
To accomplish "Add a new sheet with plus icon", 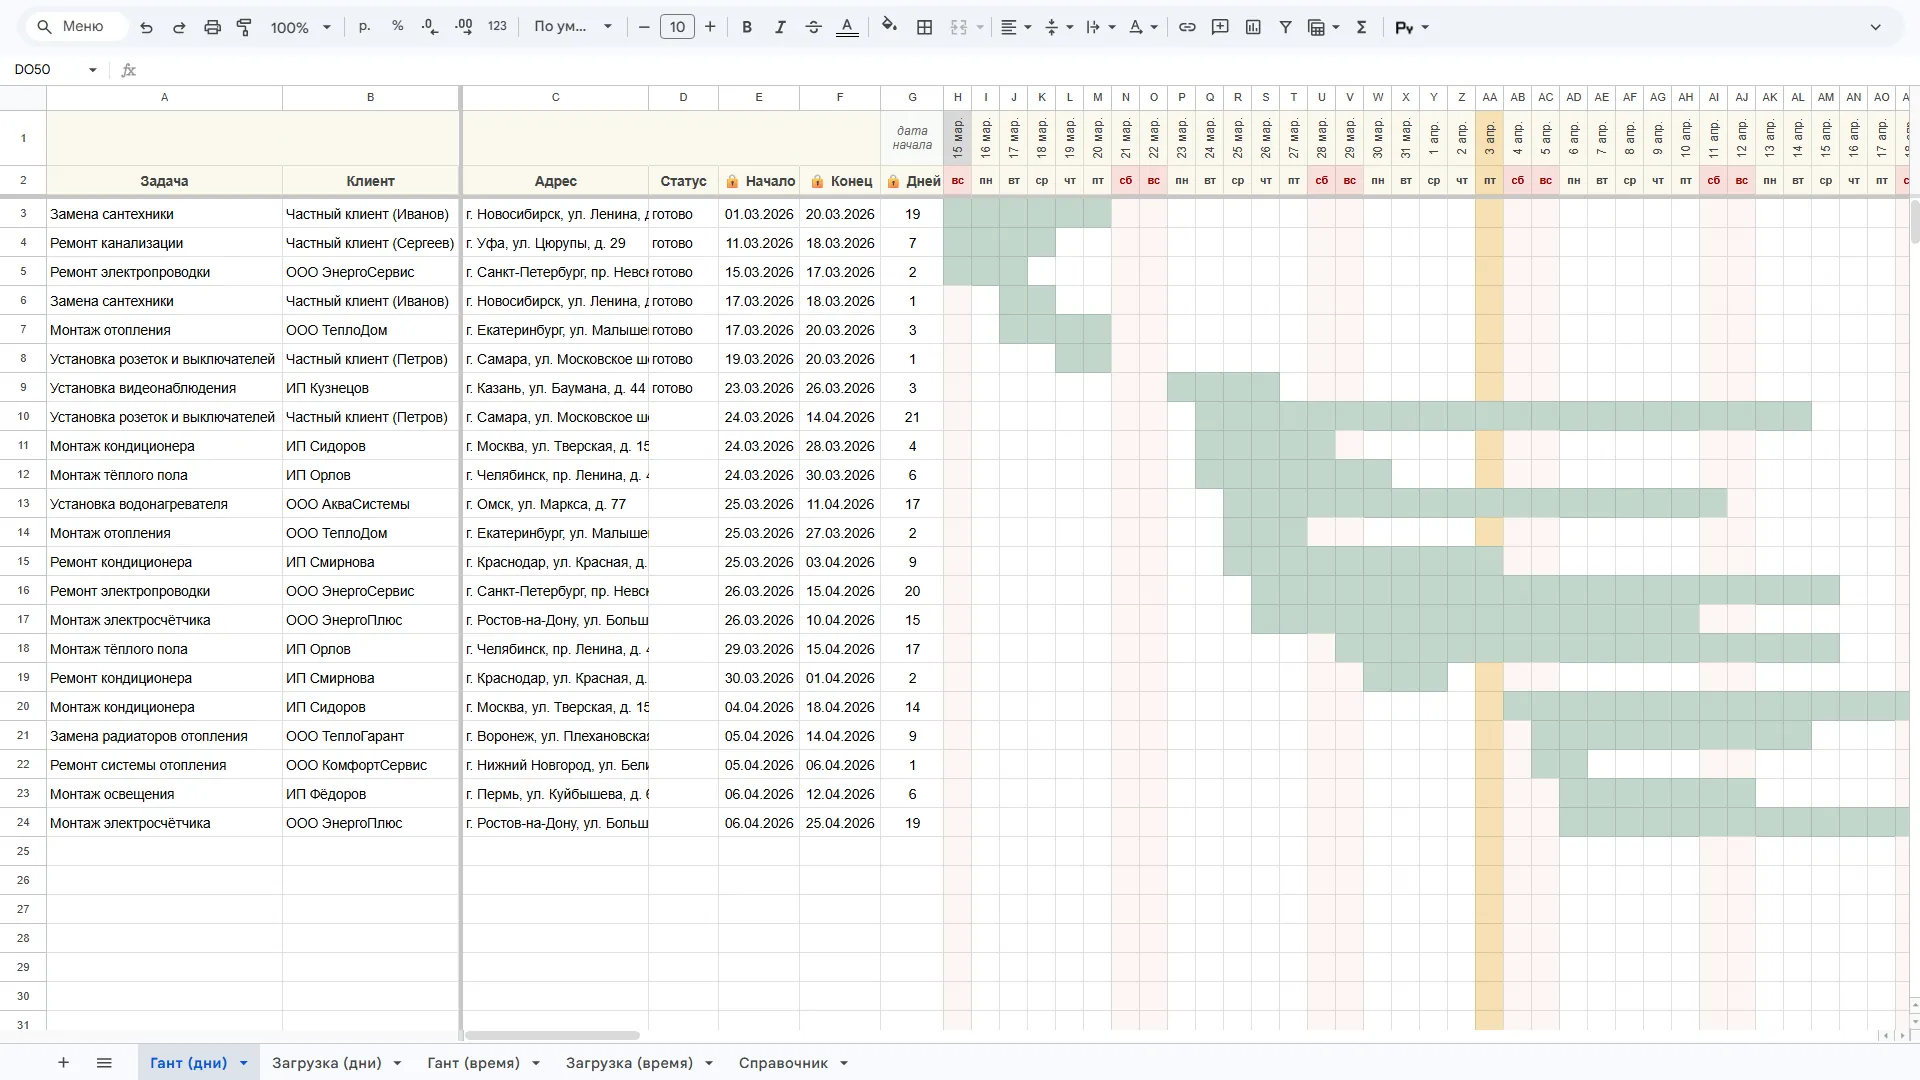I will (63, 1062).
